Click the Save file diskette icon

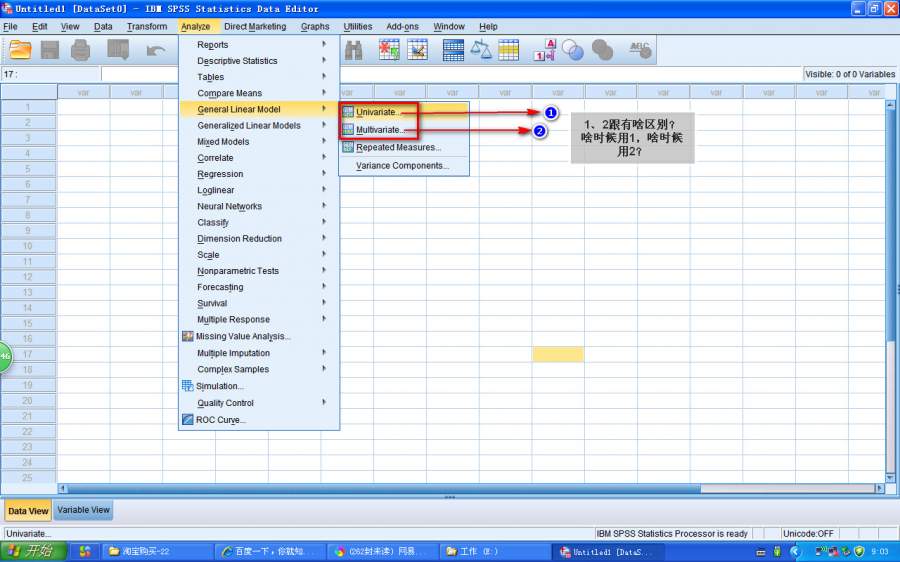(50, 50)
